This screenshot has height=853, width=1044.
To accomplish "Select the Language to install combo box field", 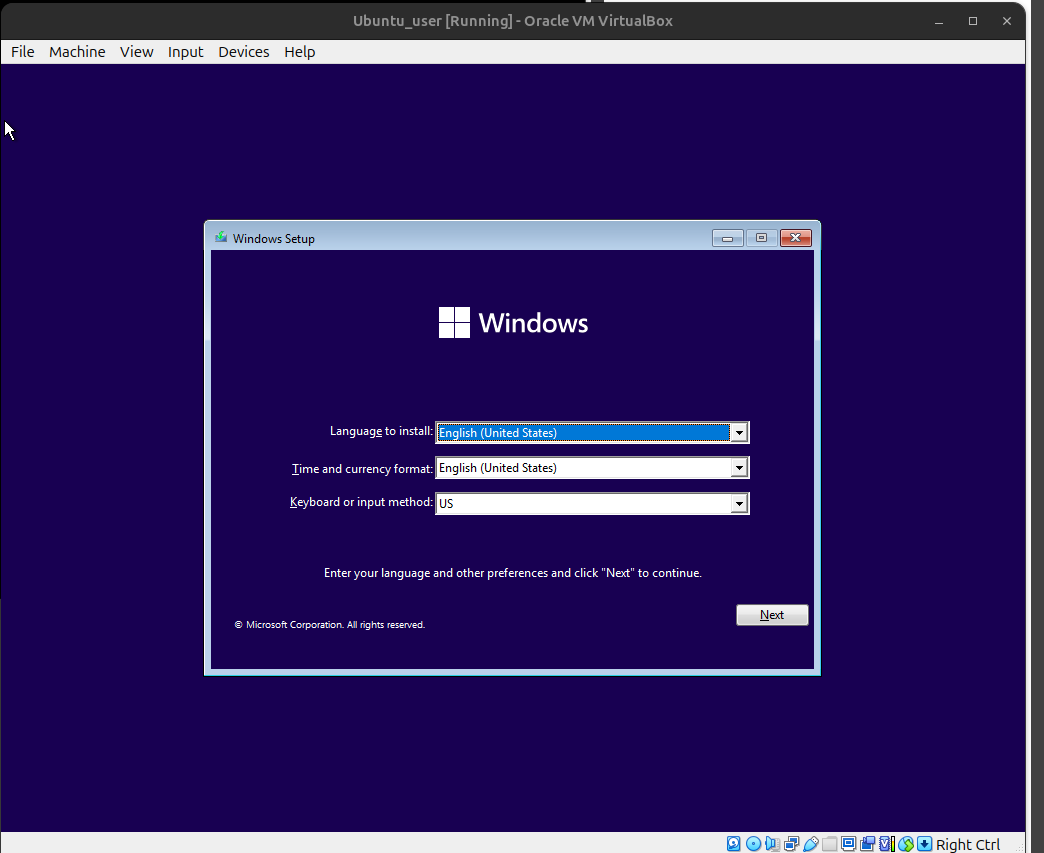I will [592, 433].
